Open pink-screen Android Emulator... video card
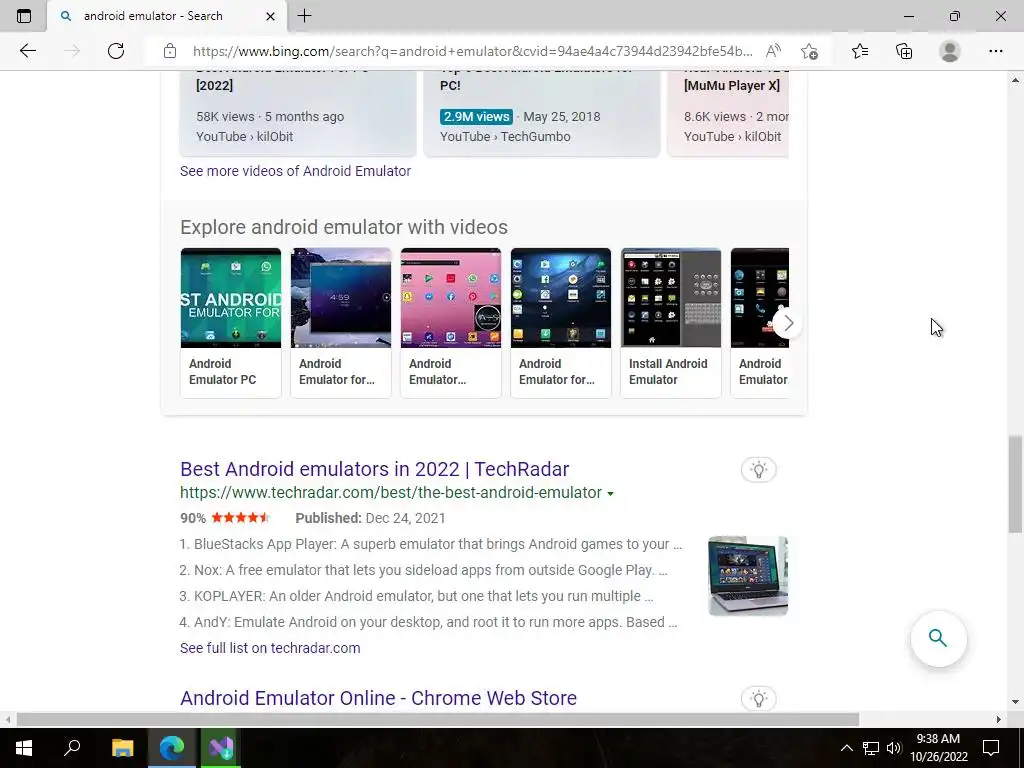This screenshot has height=768, width=1024. coord(451,323)
